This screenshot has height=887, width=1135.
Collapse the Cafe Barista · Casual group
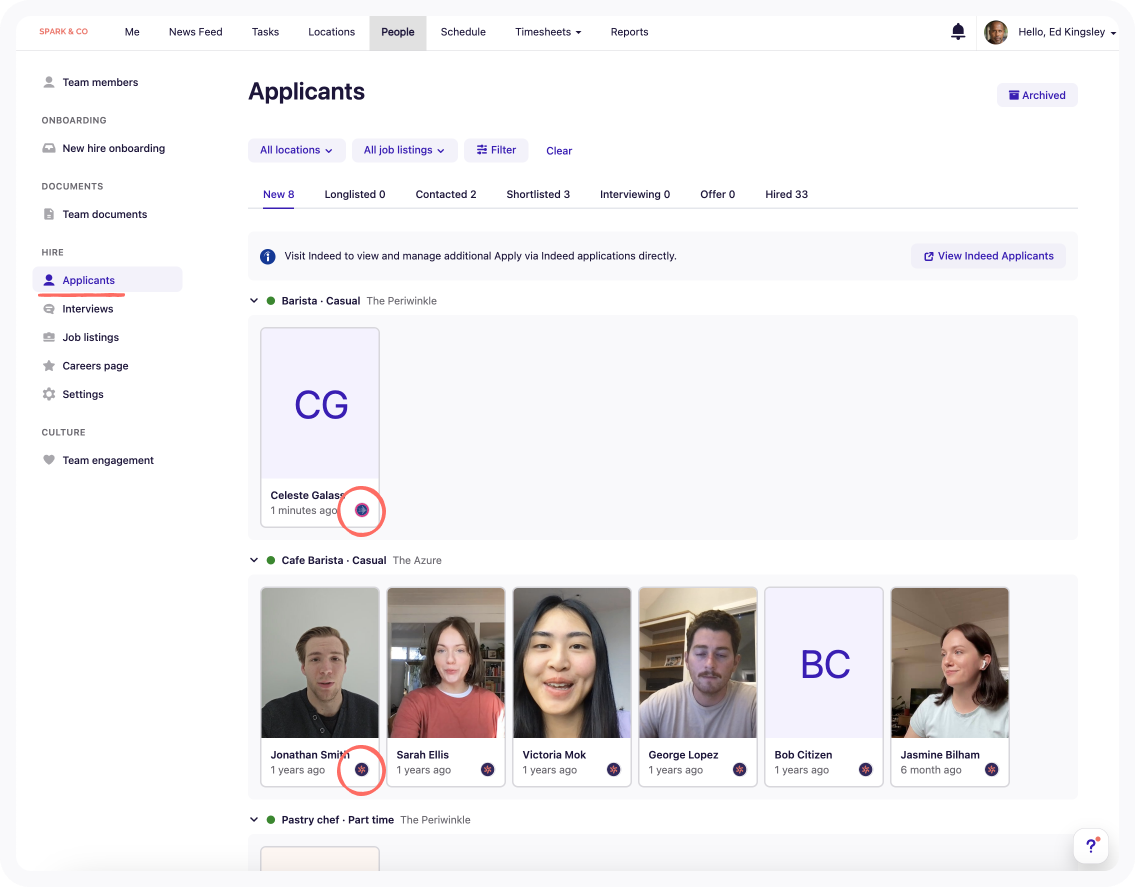point(254,560)
